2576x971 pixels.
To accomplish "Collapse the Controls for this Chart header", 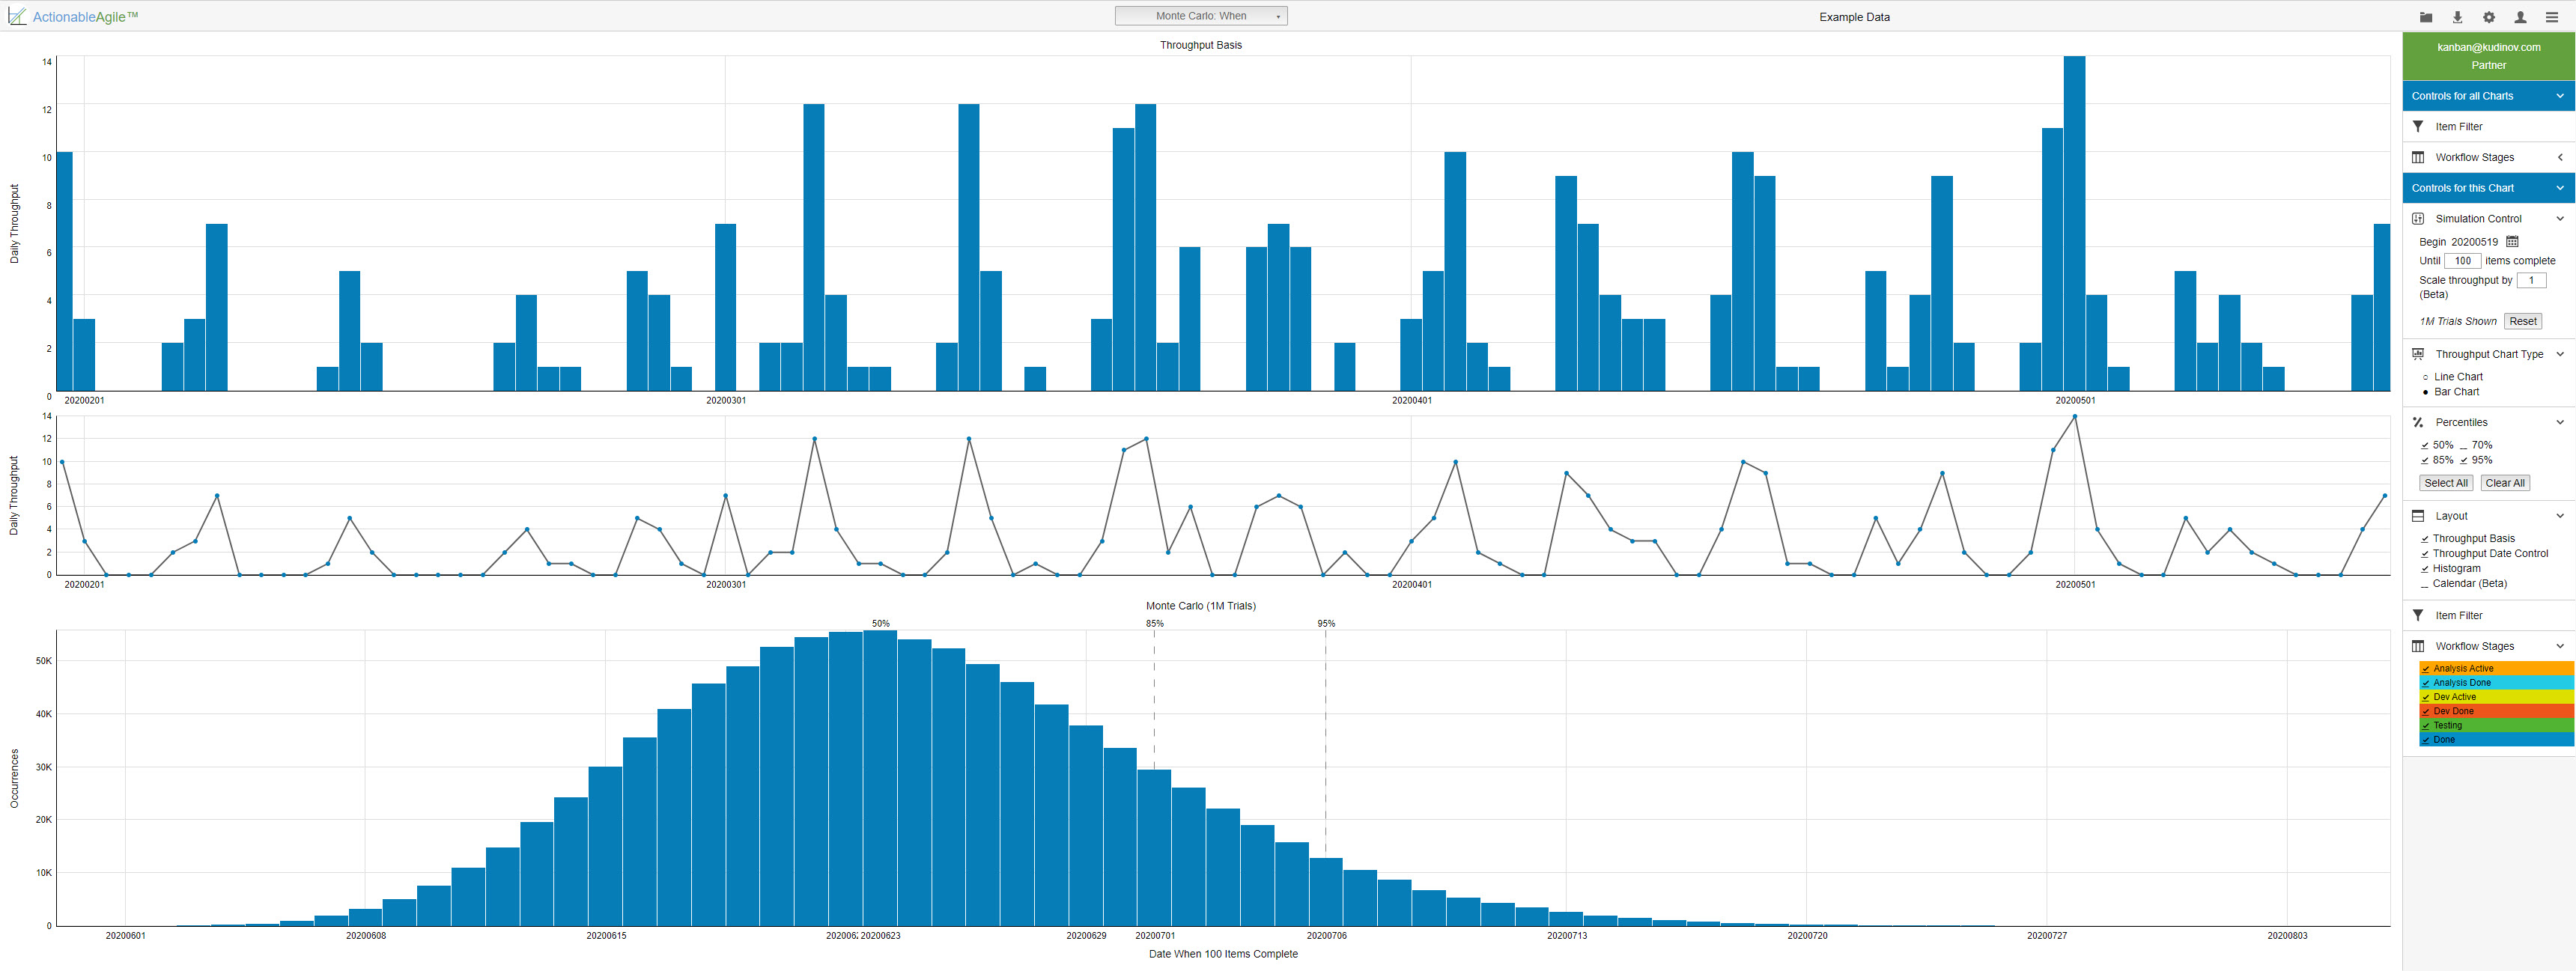I will click(x=2489, y=188).
